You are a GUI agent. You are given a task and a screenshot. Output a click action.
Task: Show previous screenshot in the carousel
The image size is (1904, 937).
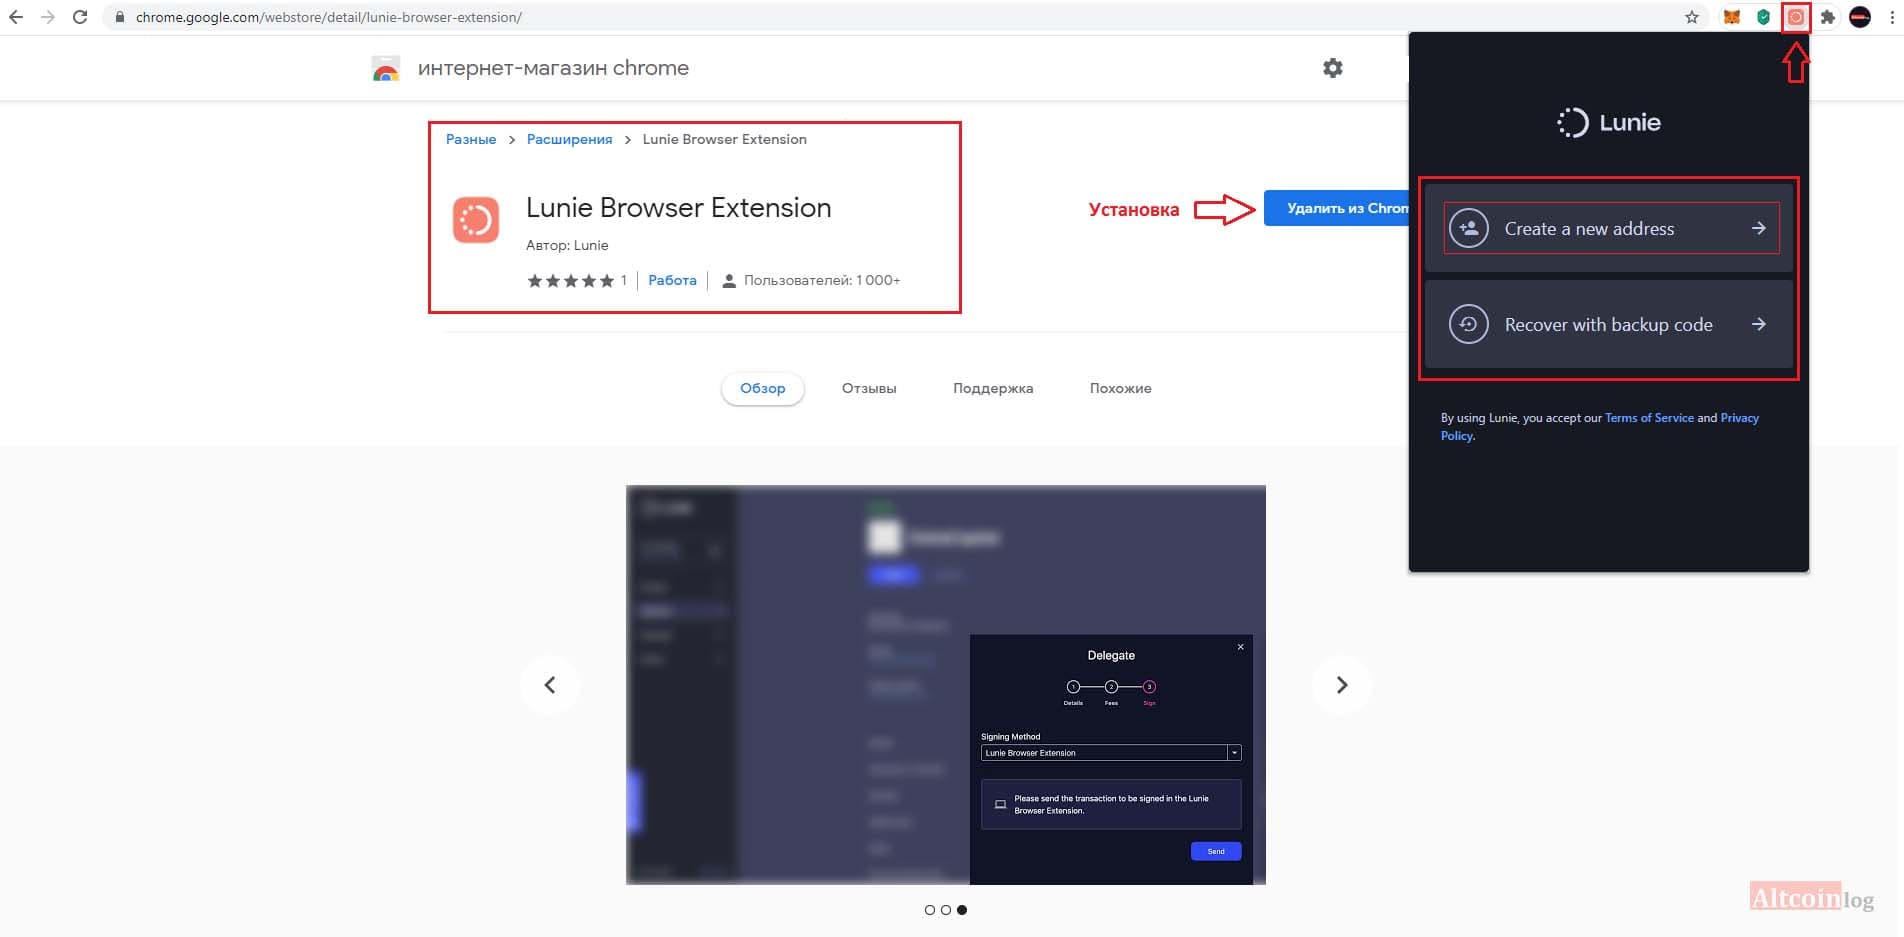pyautogui.click(x=550, y=685)
